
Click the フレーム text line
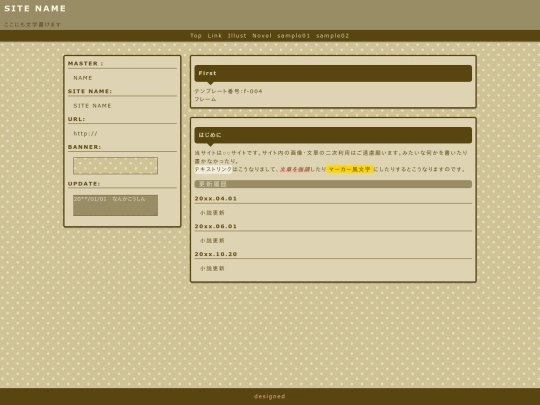point(205,99)
